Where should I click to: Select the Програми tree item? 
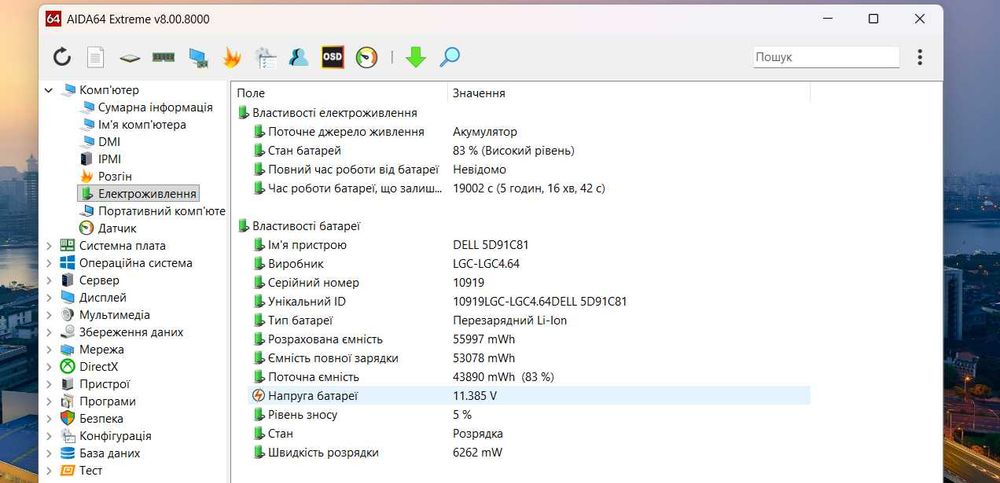(107, 401)
